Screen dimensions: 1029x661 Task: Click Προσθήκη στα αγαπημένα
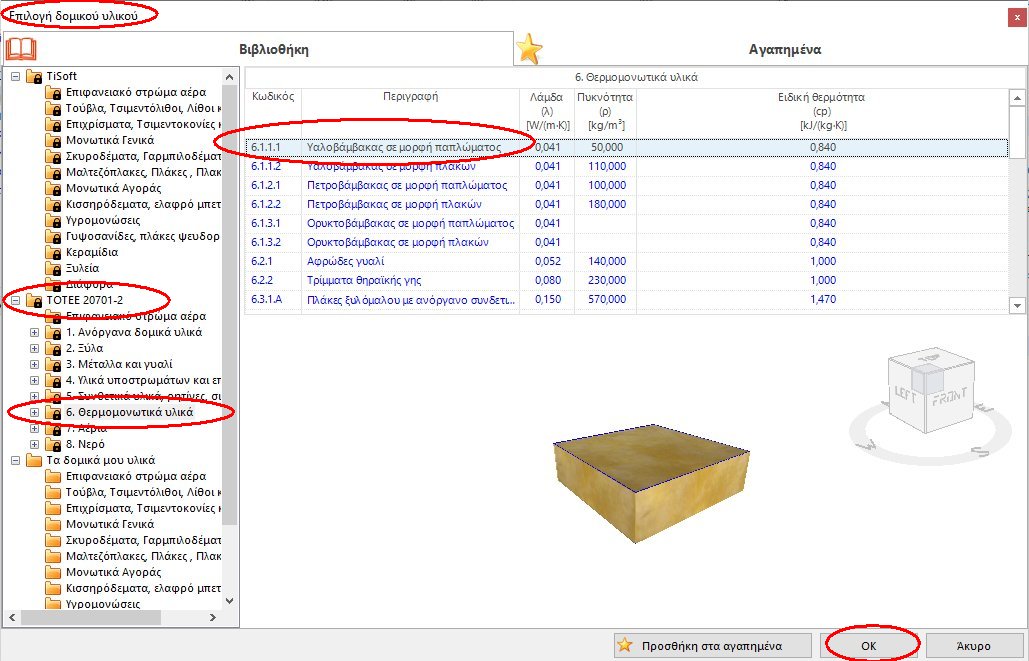click(710, 644)
